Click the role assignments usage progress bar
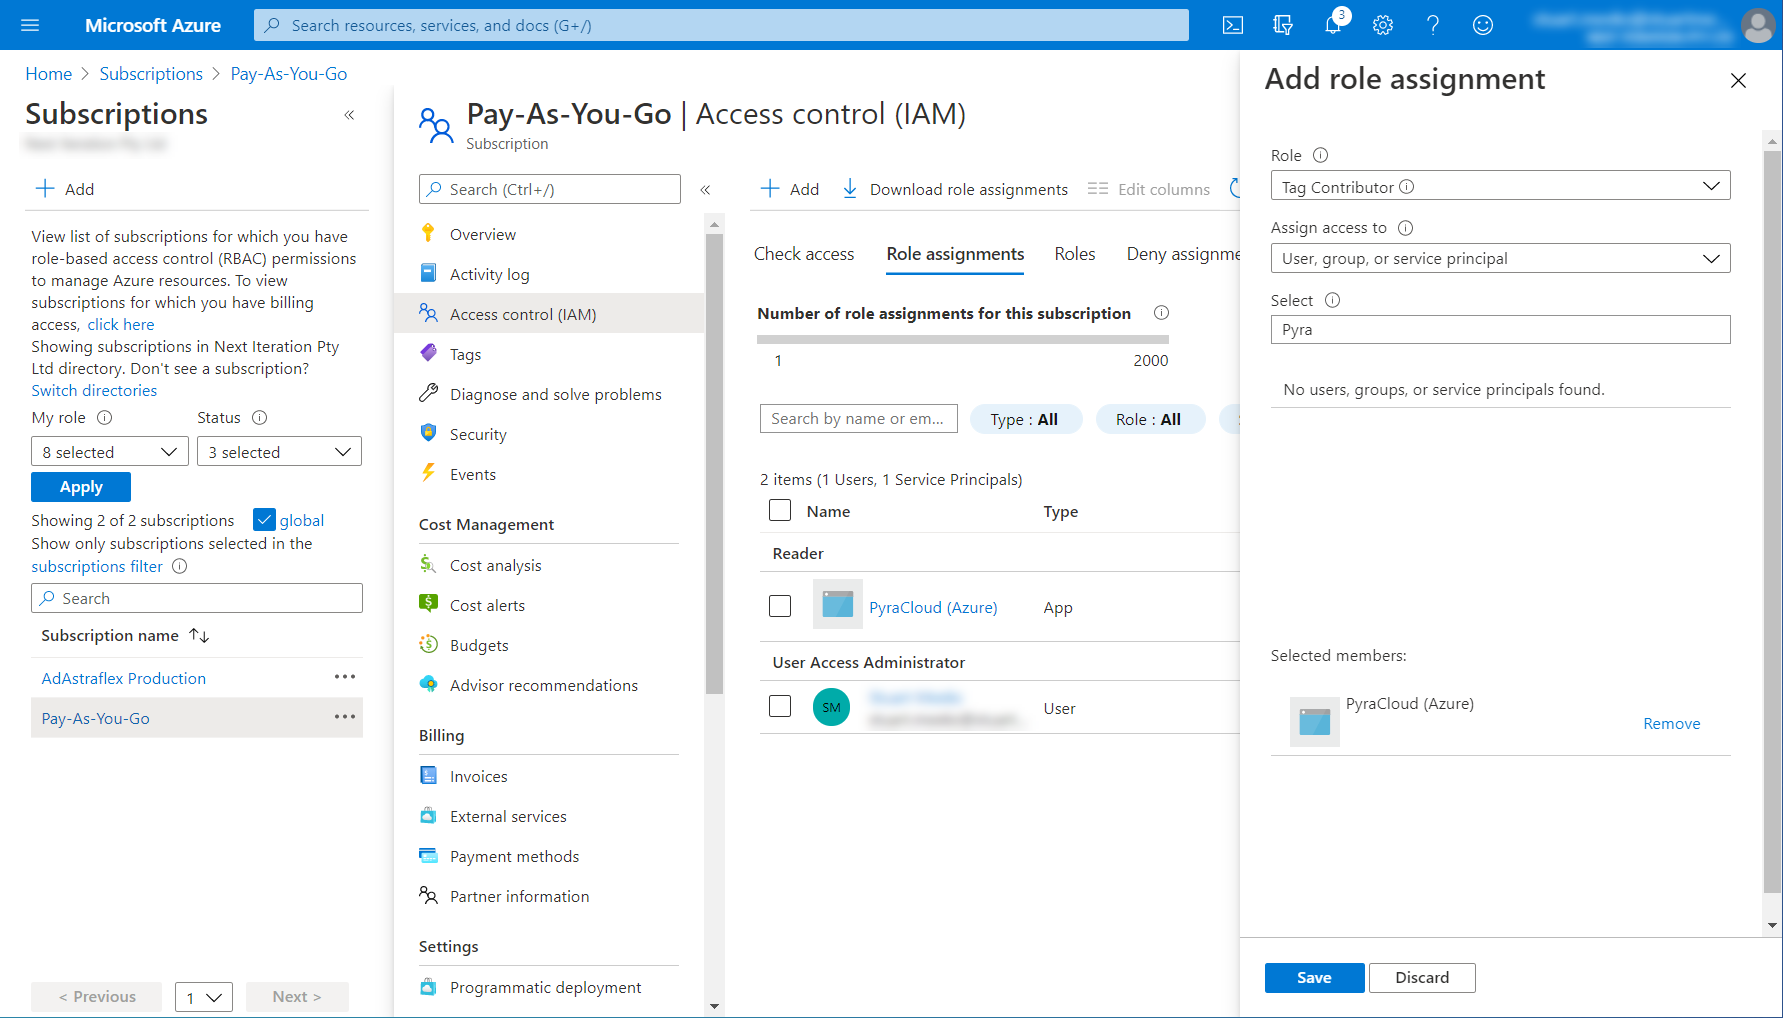1783x1018 pixels. 962,340
